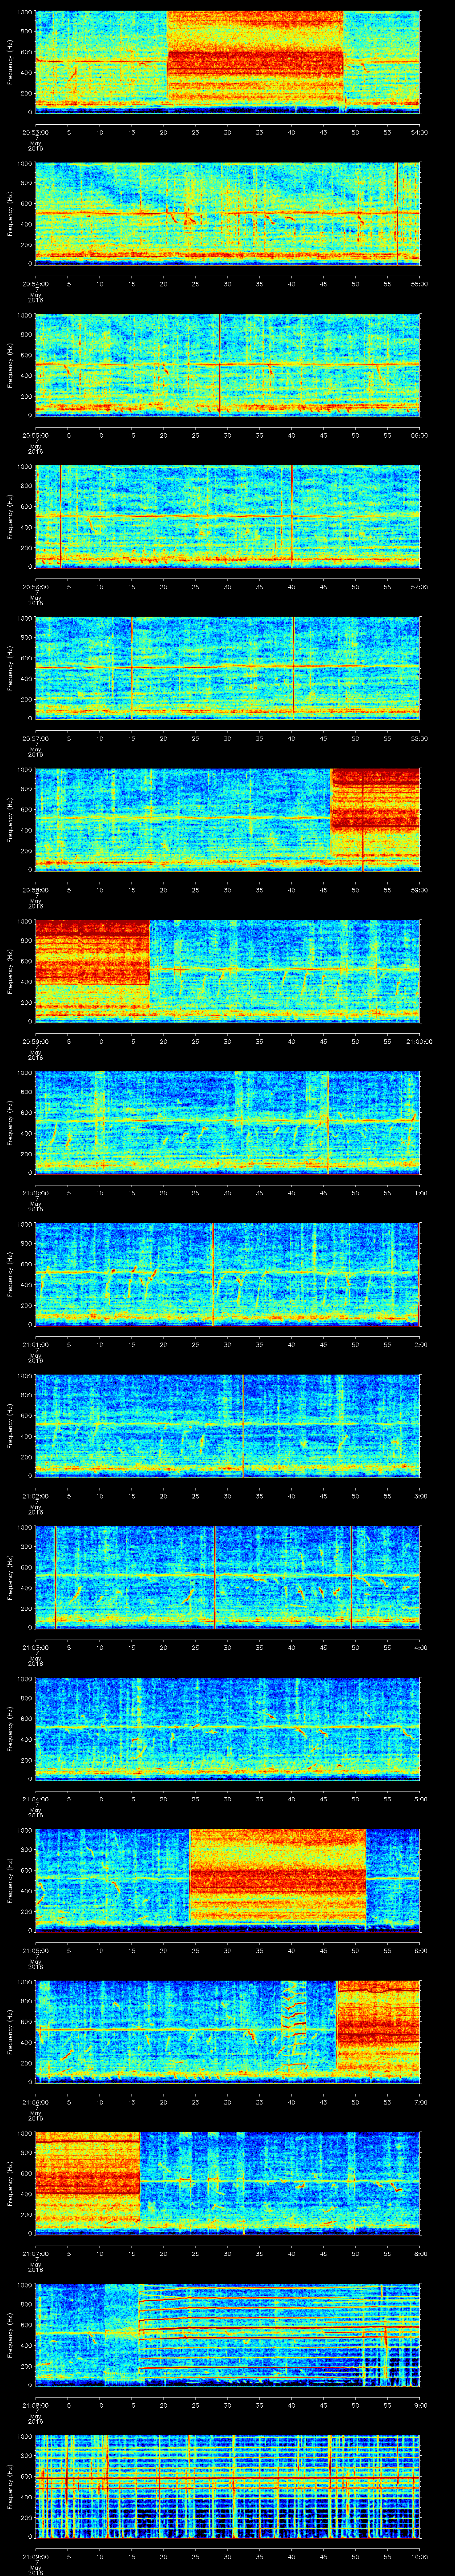Click the spectrogram plot starting at 20:56:00
Viewport: 455px width, 2576px height.
pos(227,516)
